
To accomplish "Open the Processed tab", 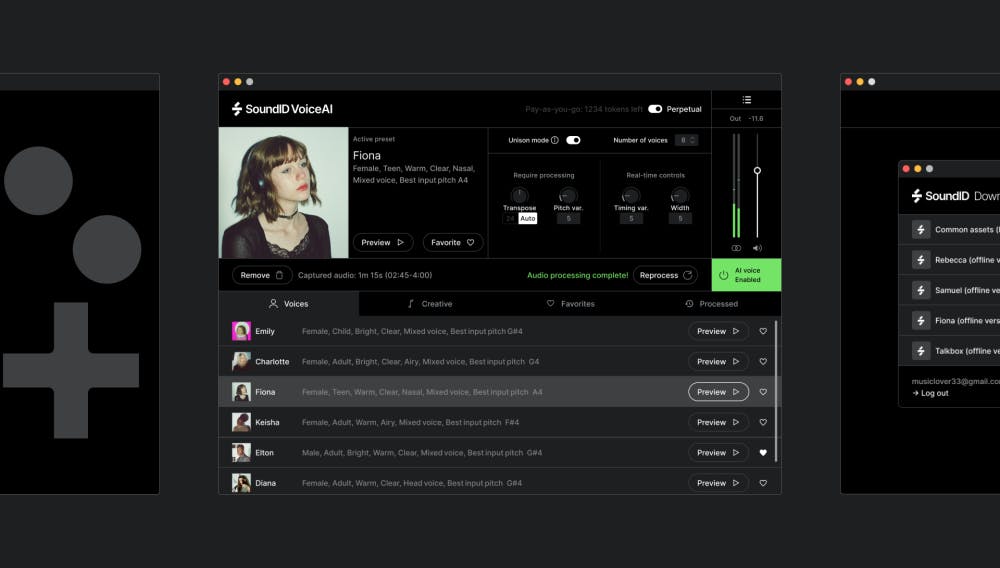I will click(711, 304).
